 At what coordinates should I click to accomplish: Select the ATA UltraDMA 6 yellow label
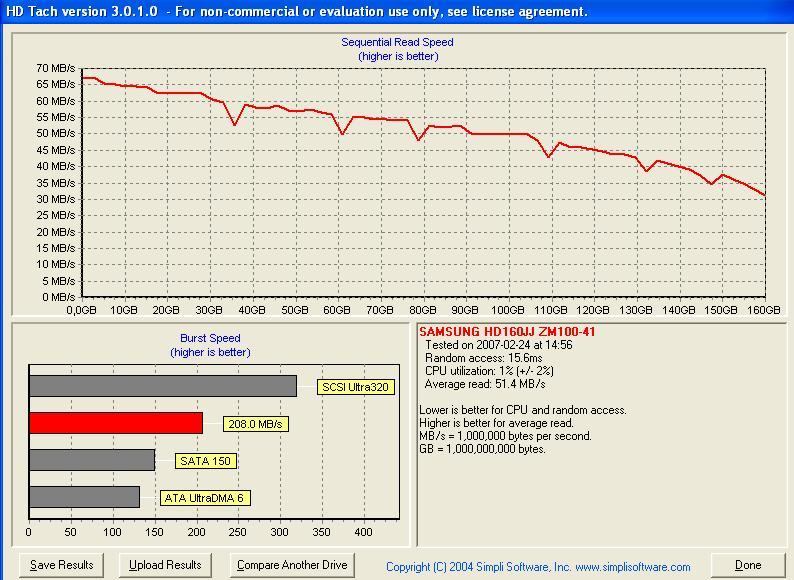click(x=205, y=498)
